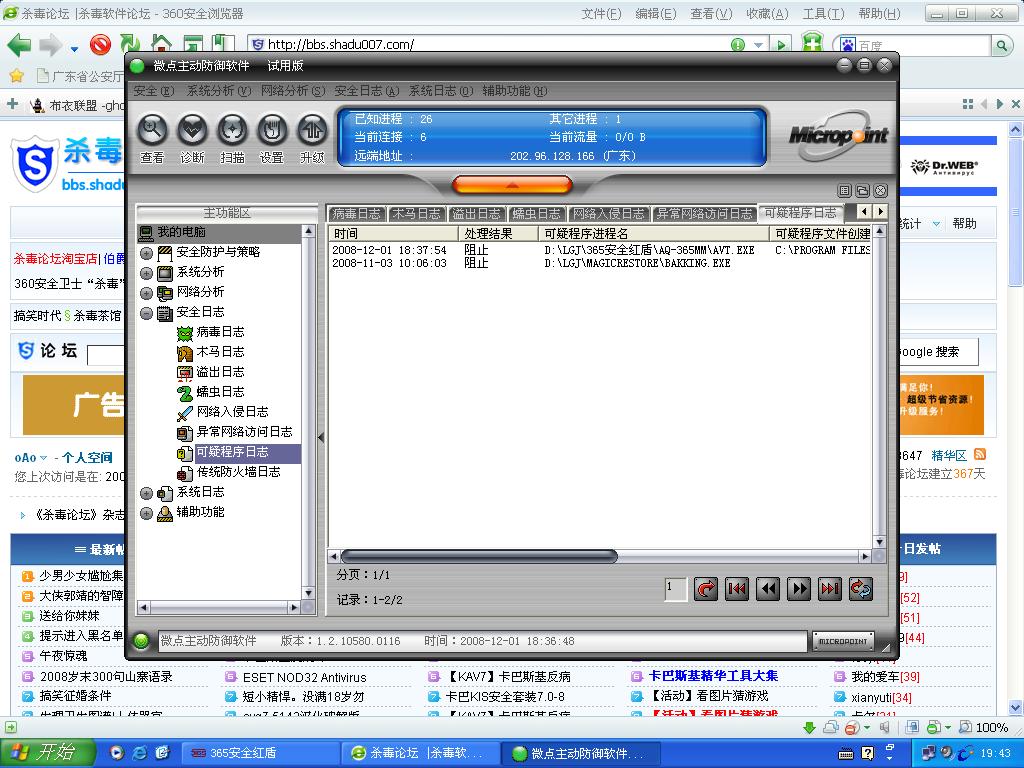
Task: Expand the 安全防护与策略 node
Action: pos(146,253)
